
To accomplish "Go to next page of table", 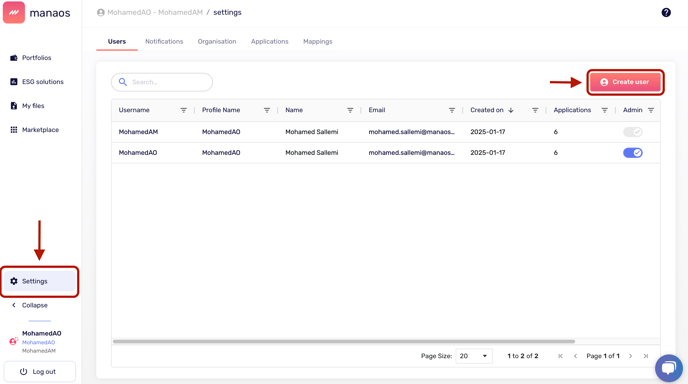I will click(x=631, y=356).
